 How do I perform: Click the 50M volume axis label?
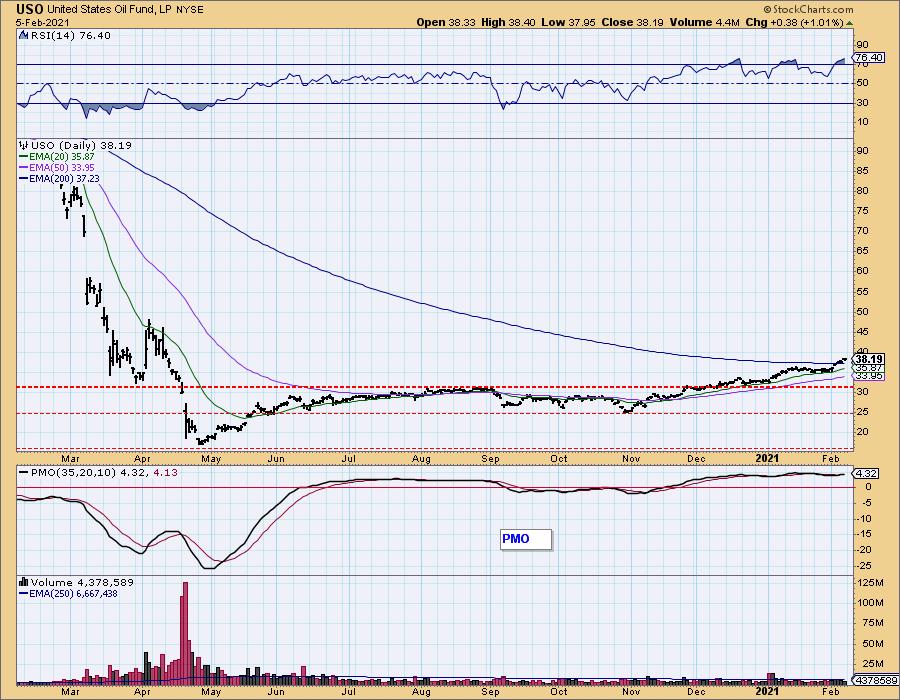tap(873, 644)
